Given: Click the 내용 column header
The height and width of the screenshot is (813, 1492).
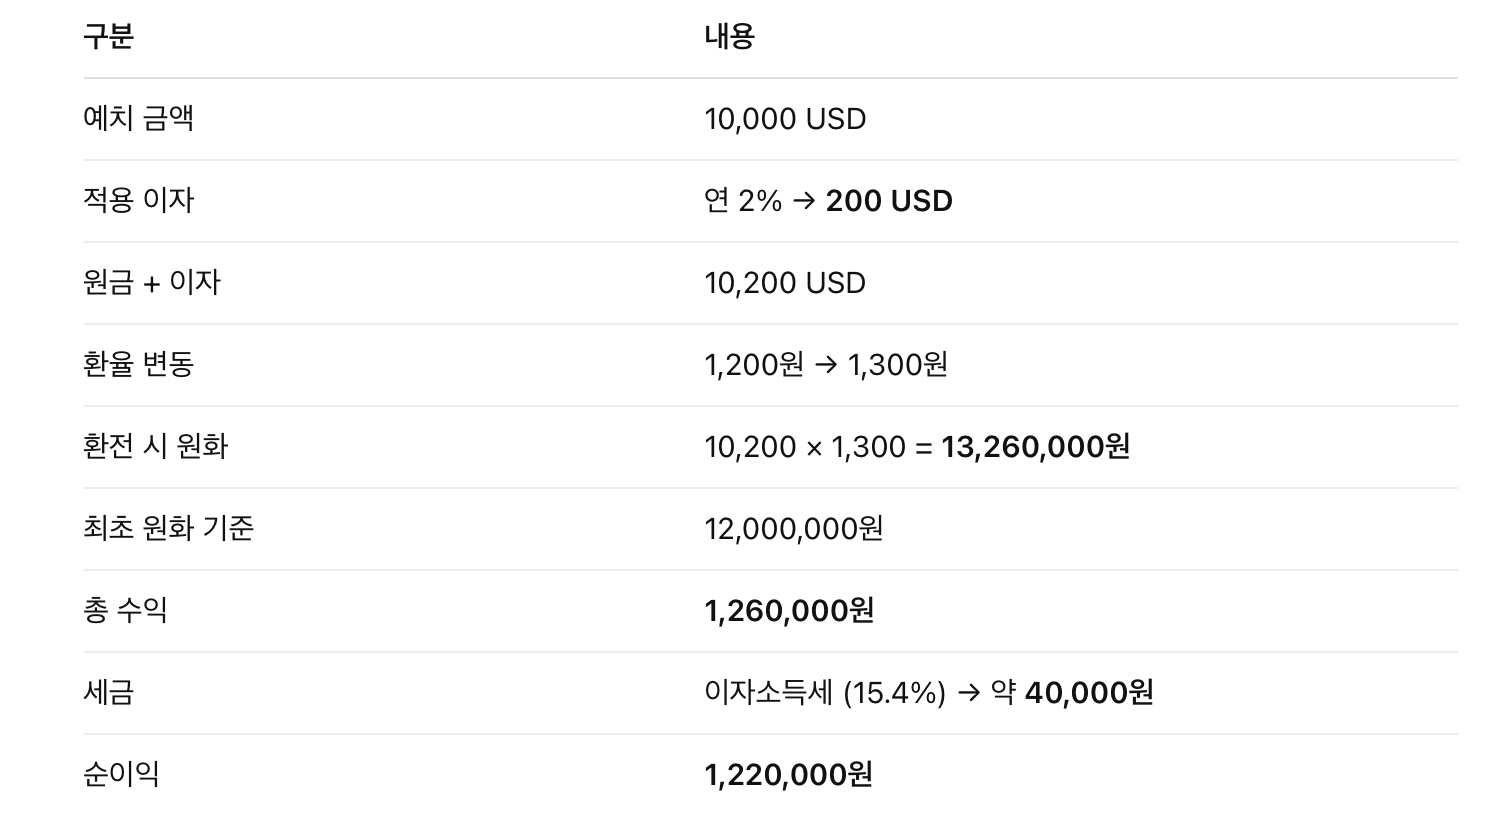Looking at the screenshot, I should coord(729,37).
